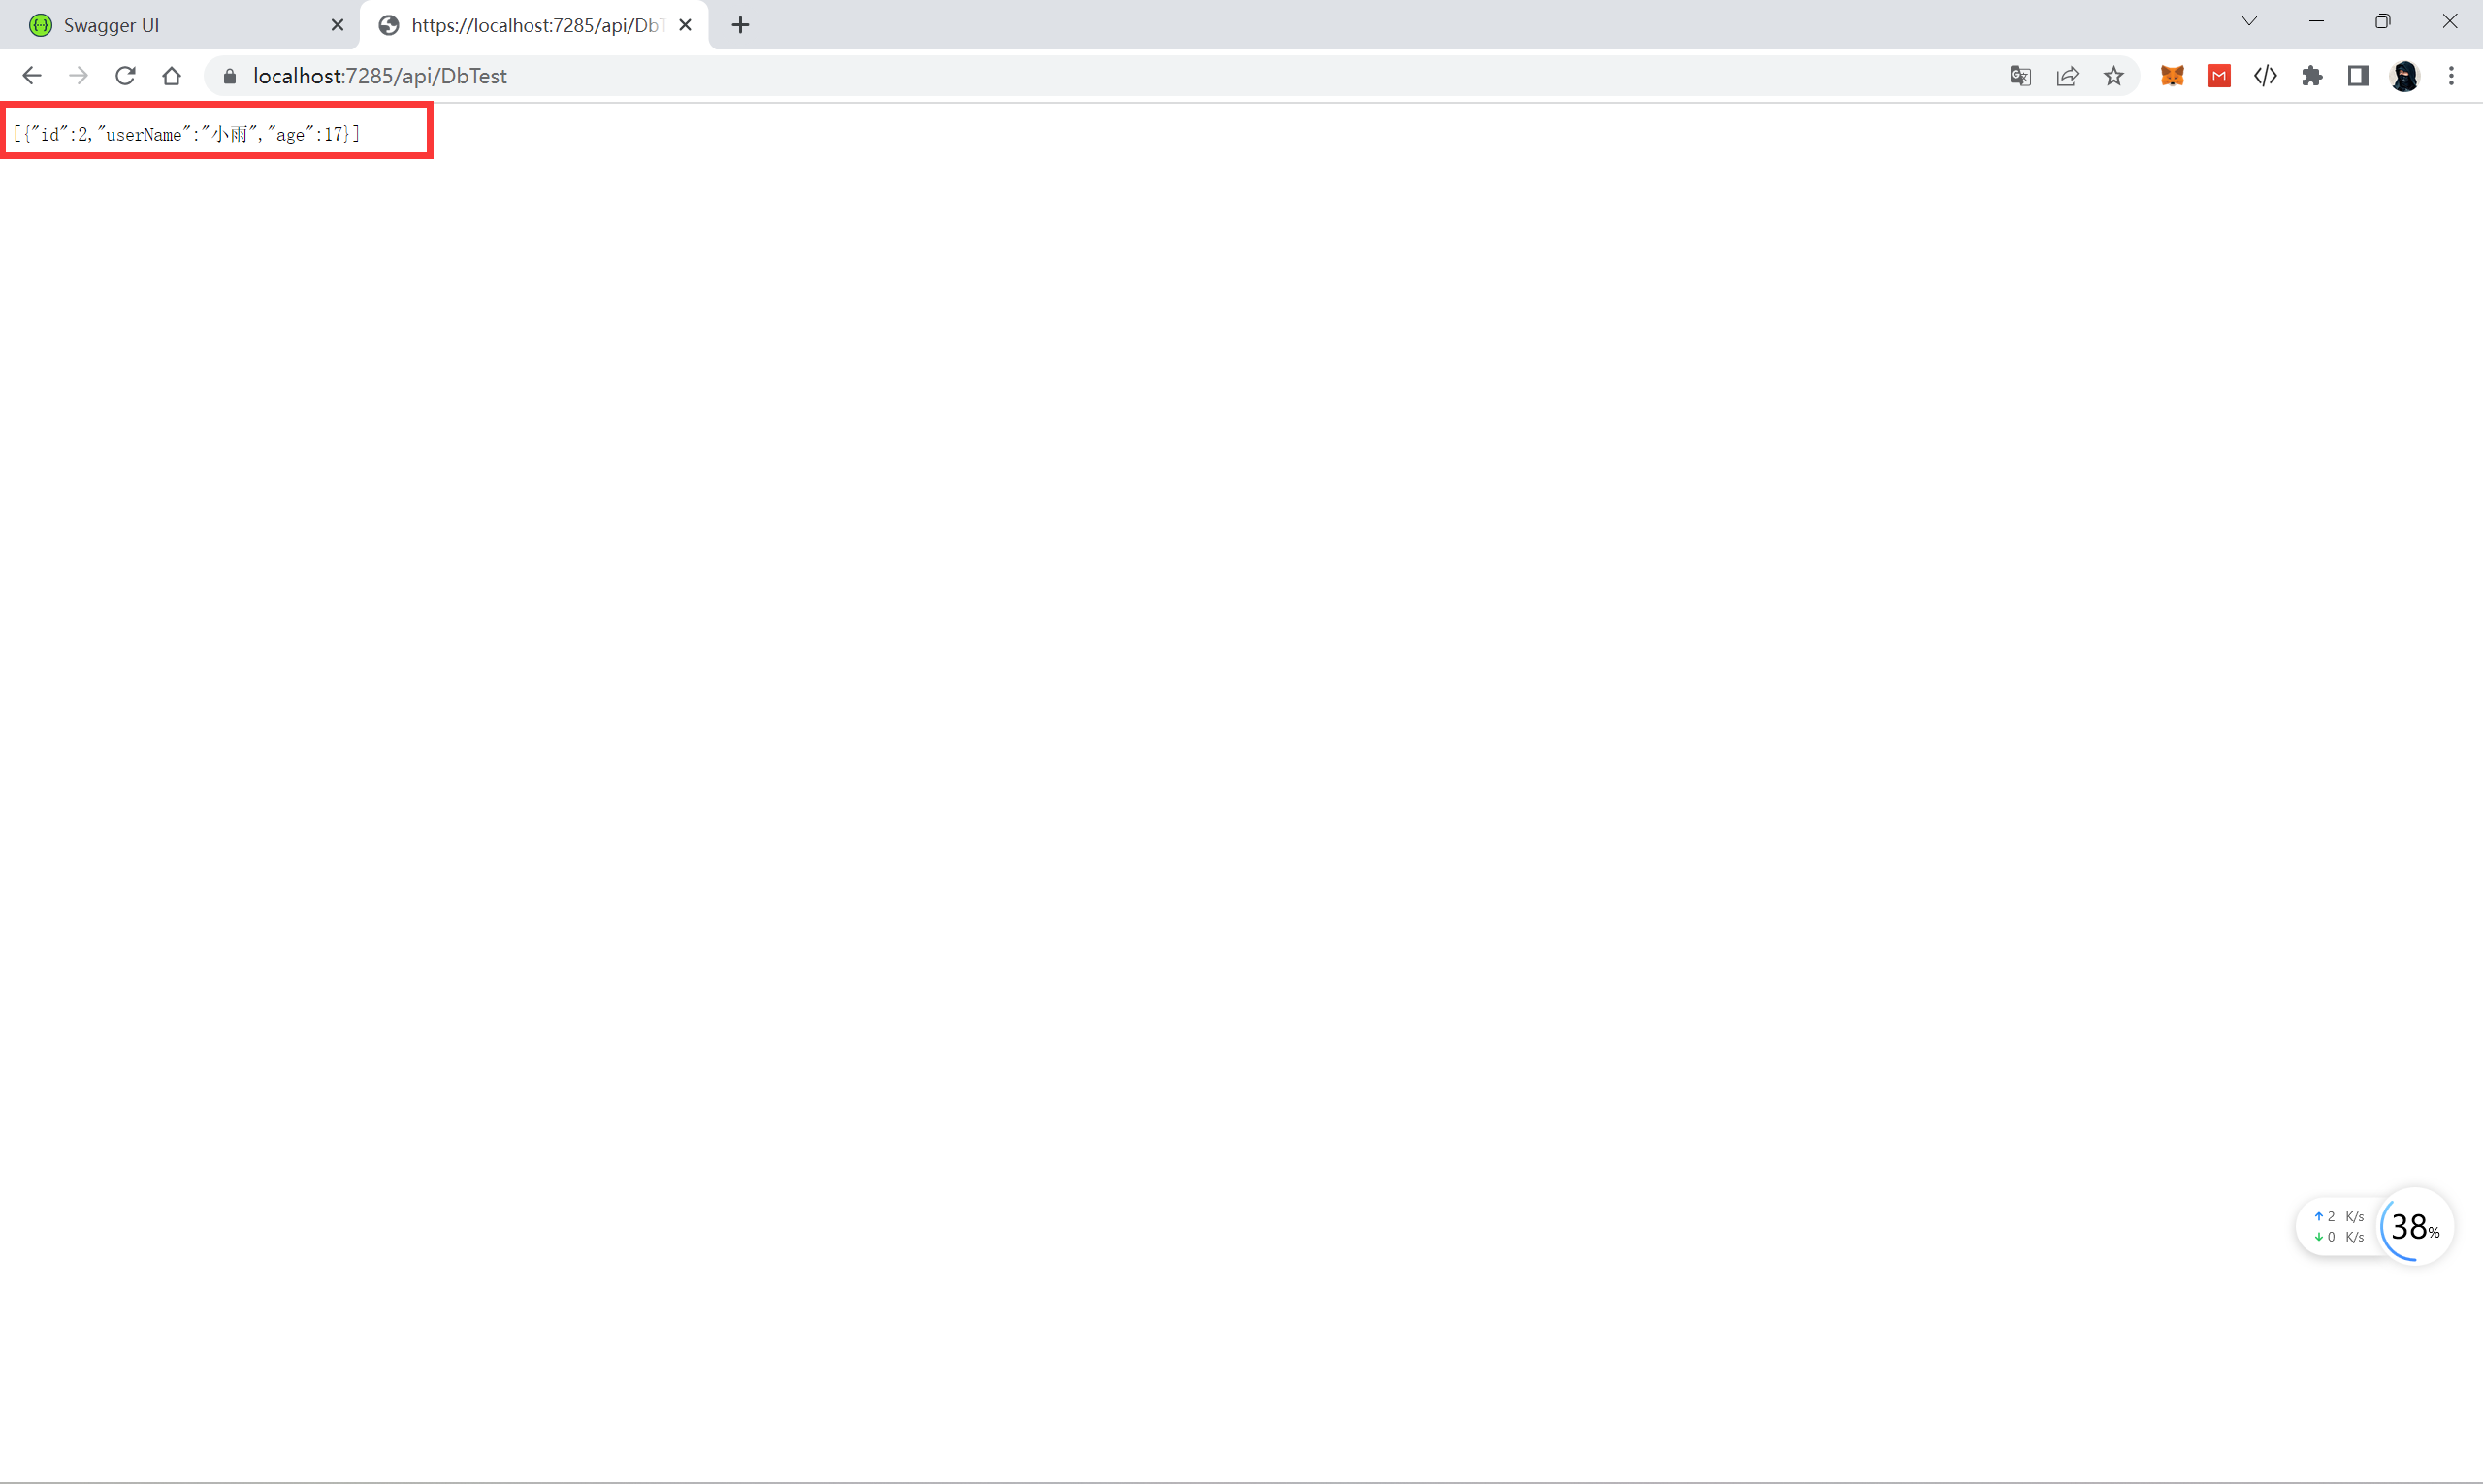Viewport: 2483px width, 1484px height.
Task: Go to the browser home page
Action: 171,75
